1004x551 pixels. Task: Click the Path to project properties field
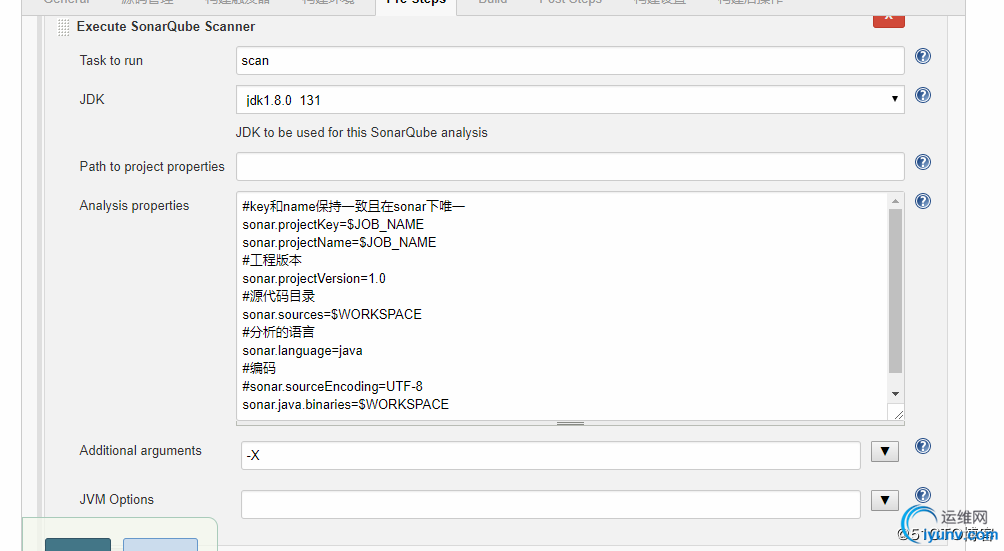coord(570,166)
